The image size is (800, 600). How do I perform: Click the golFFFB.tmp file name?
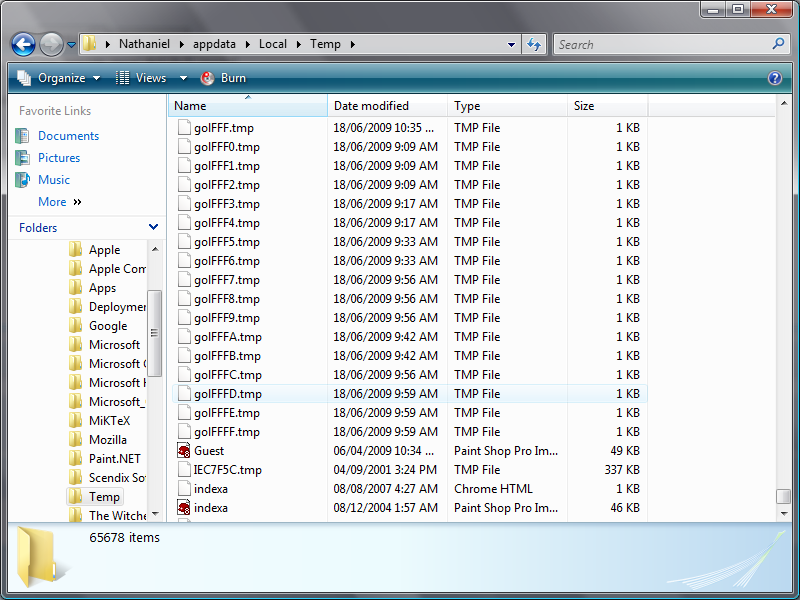(x=228, y=356)
